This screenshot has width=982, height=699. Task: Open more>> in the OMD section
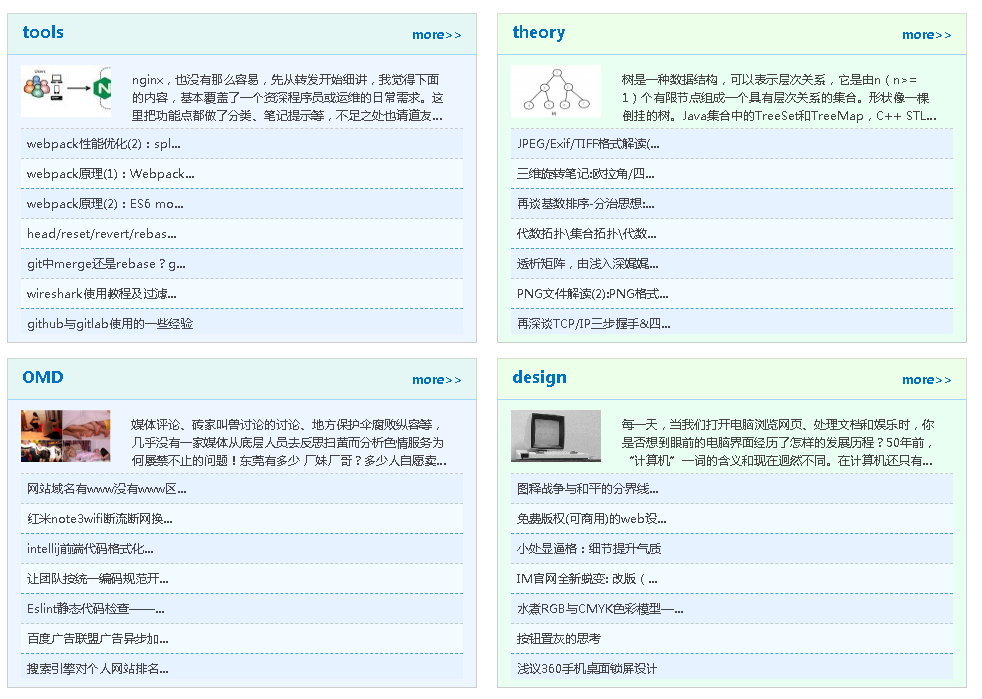pos(437,379)
